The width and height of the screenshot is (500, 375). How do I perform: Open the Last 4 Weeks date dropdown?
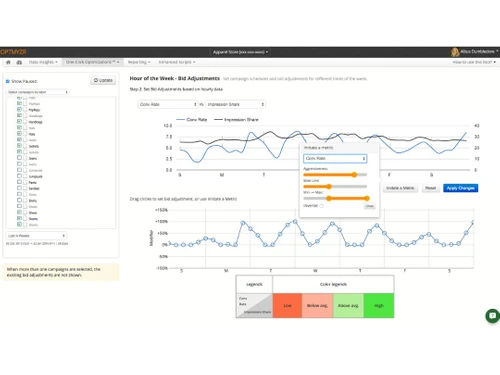(36, 236)
